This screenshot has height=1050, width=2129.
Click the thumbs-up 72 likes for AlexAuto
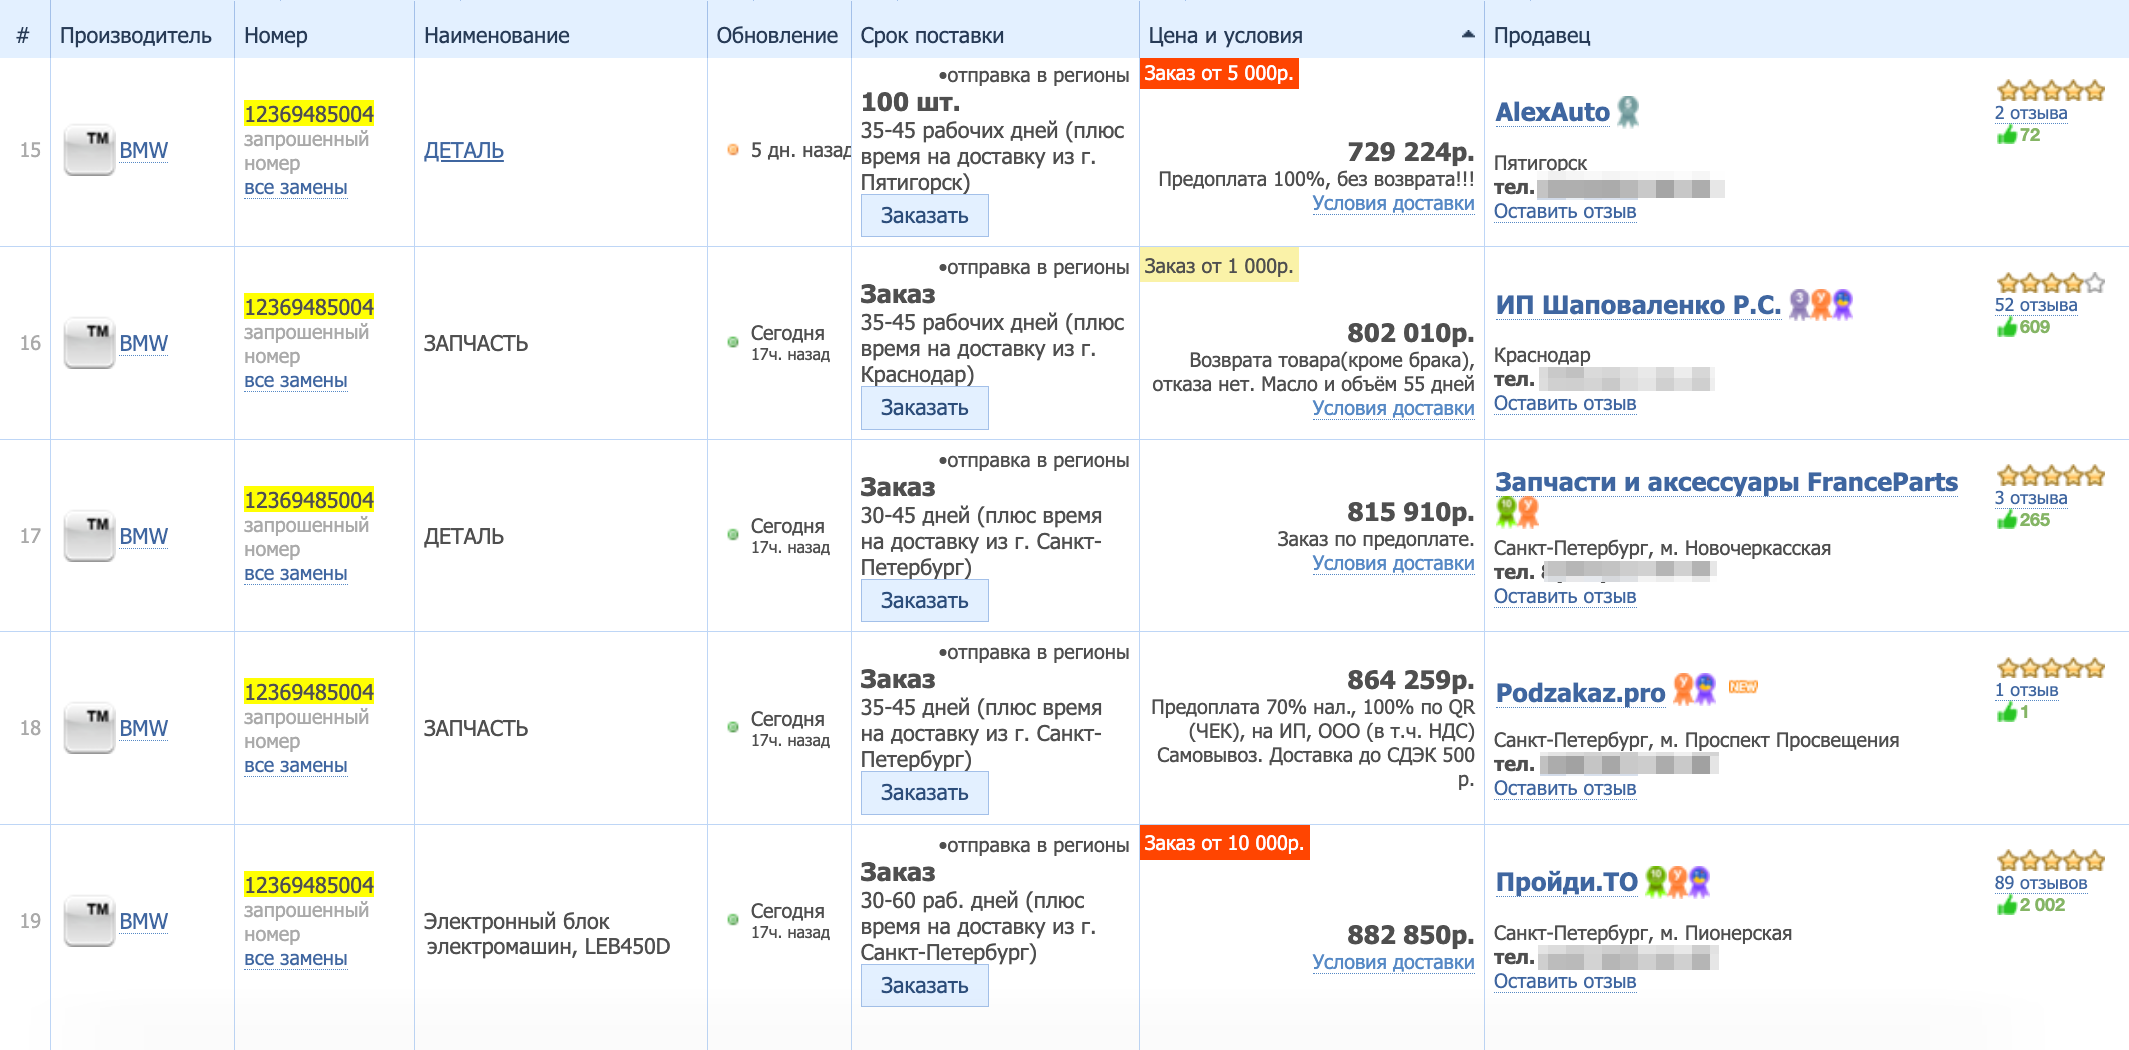[x=2018, y=135]
